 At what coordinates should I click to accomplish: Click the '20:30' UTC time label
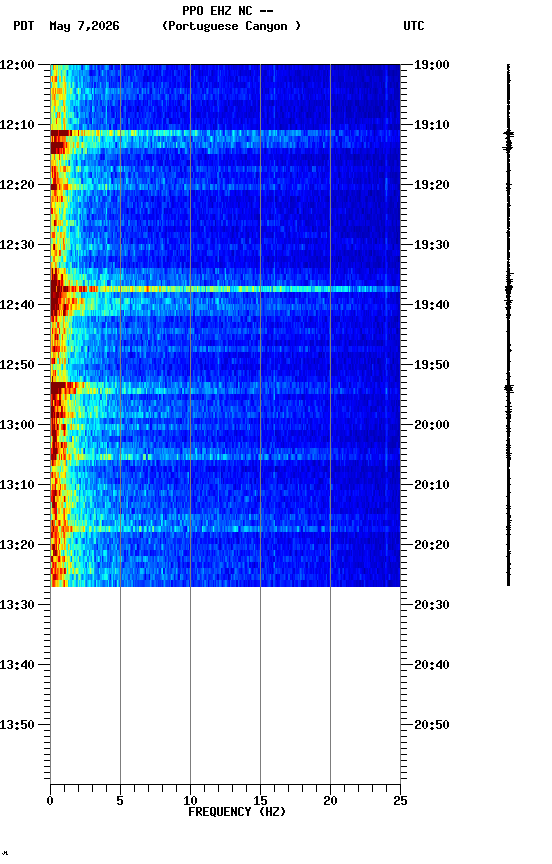pos(432,605)
